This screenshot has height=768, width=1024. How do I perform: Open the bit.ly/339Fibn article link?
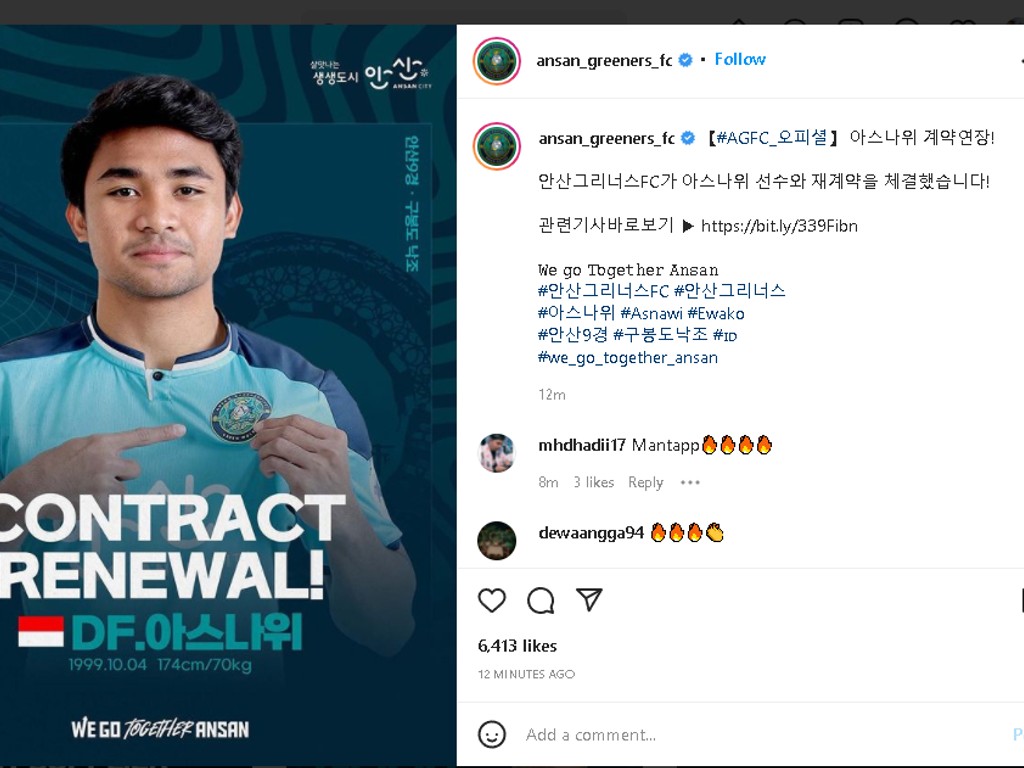[x=779, y=226]
